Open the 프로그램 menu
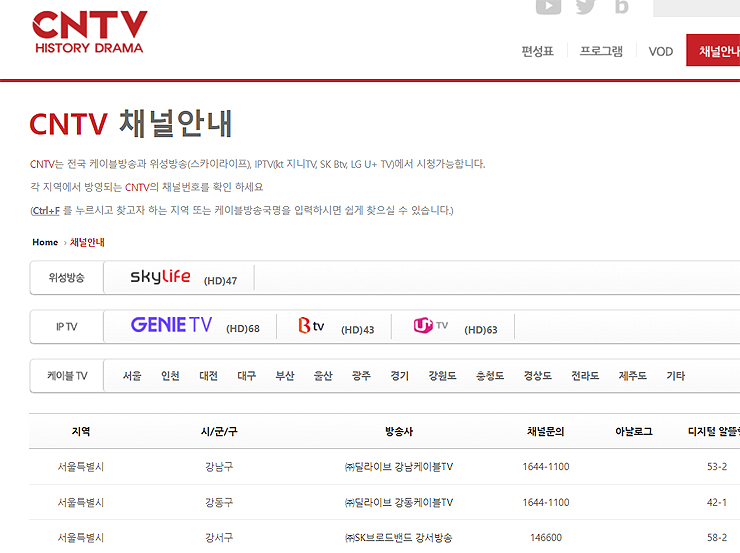 [x=601, y=51]
